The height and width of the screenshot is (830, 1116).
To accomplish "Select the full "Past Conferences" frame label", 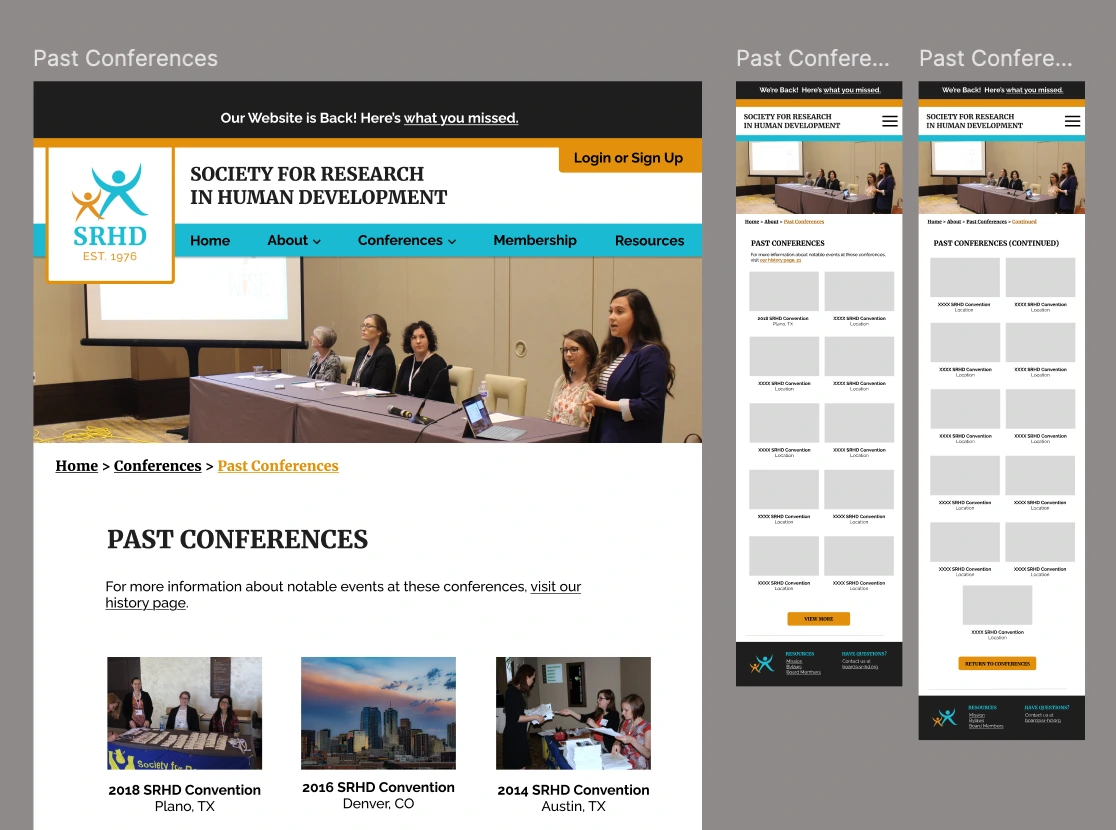I will 125,58.
